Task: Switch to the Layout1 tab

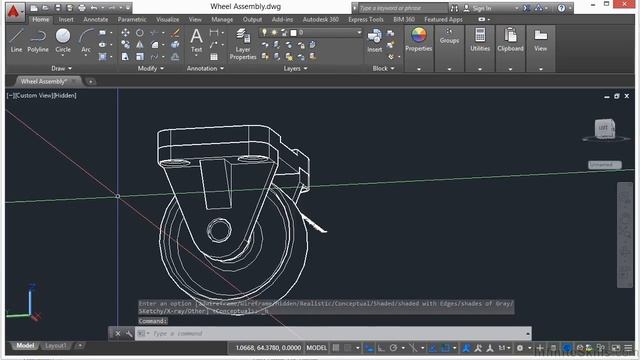Action: pos(55,346)
